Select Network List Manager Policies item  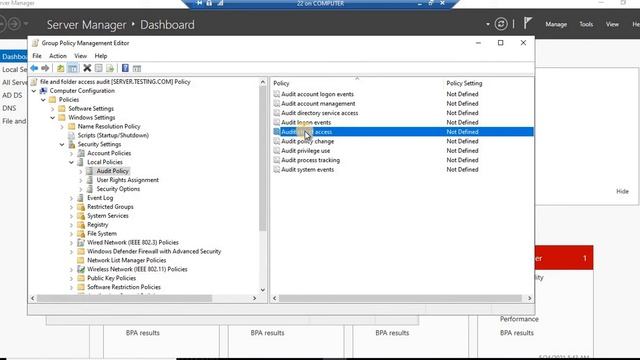coord(127,260)
